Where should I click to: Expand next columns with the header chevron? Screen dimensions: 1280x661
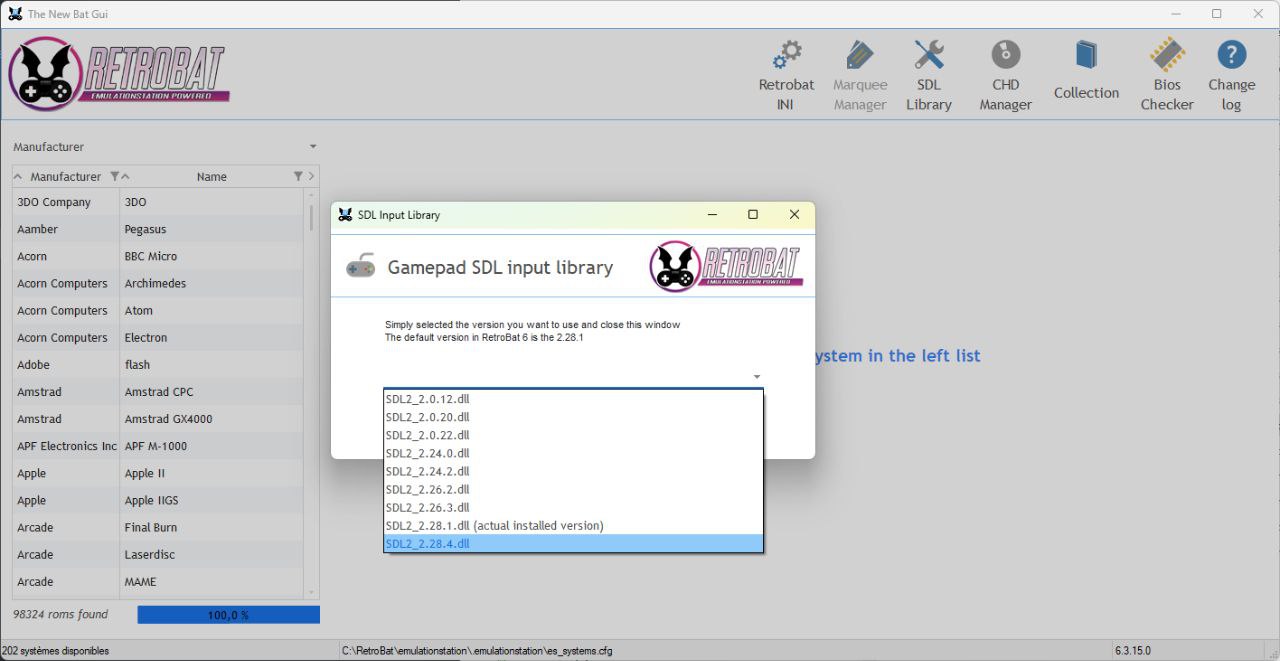click(x=312, y=176)
